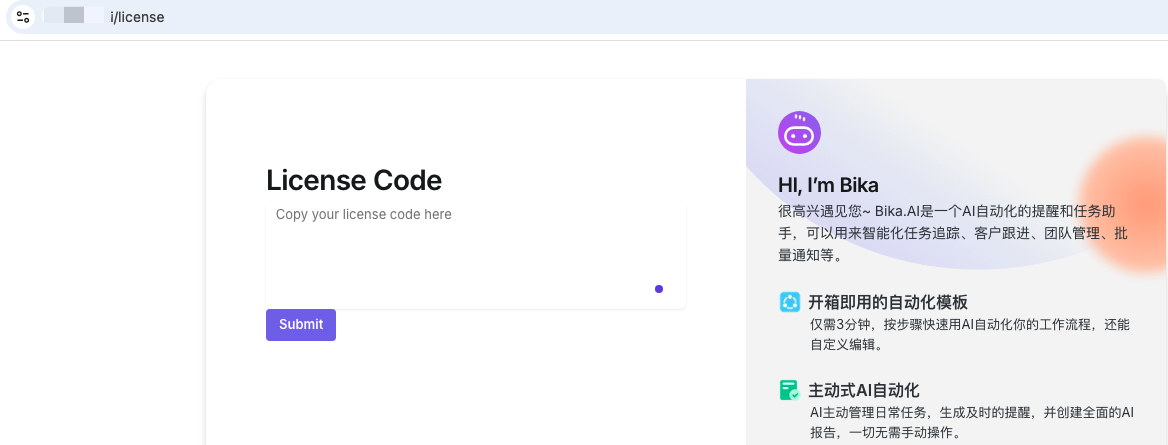This screenshot has height=445, width=1168.
Task: Focus the license code text area
Action: pyautogui.click(x=475, y=254)
